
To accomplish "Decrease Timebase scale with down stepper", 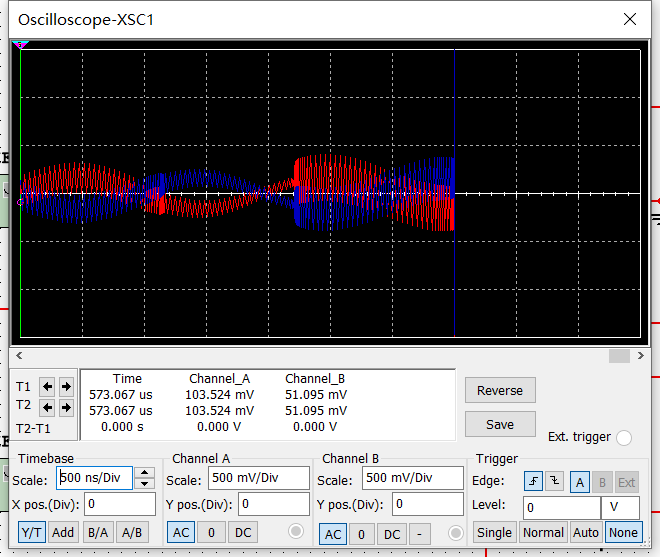I will [x=145, y=483].
